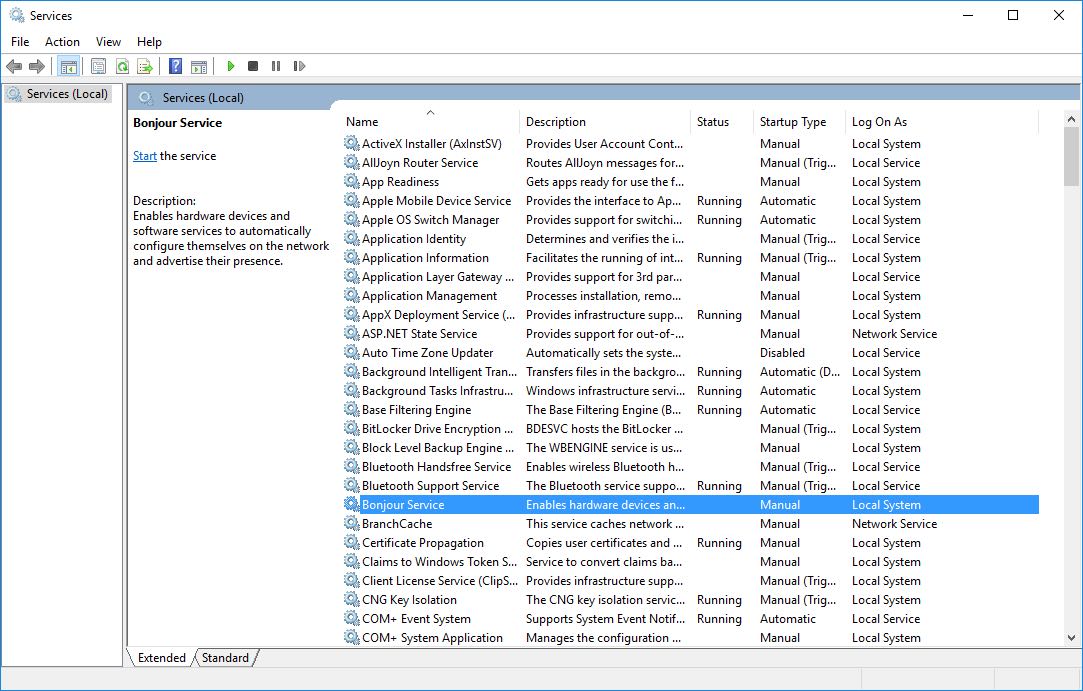This screenshot has height=691, width=1083.
Task: Refresh the services list
Action: [x=122, y=66]
